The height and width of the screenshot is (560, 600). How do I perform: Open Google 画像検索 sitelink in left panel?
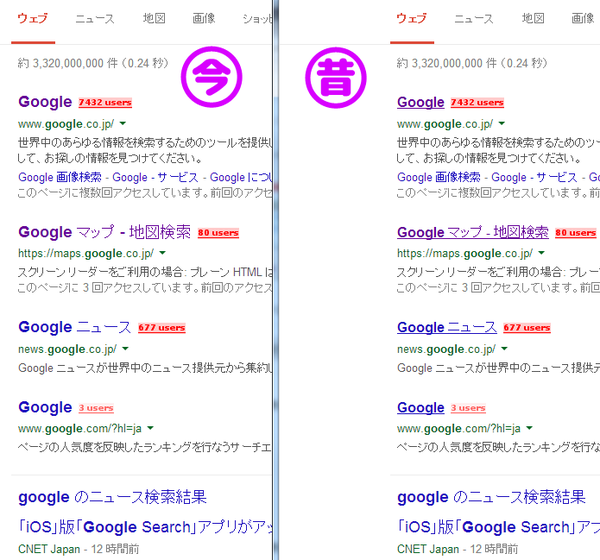click(60, 177)
